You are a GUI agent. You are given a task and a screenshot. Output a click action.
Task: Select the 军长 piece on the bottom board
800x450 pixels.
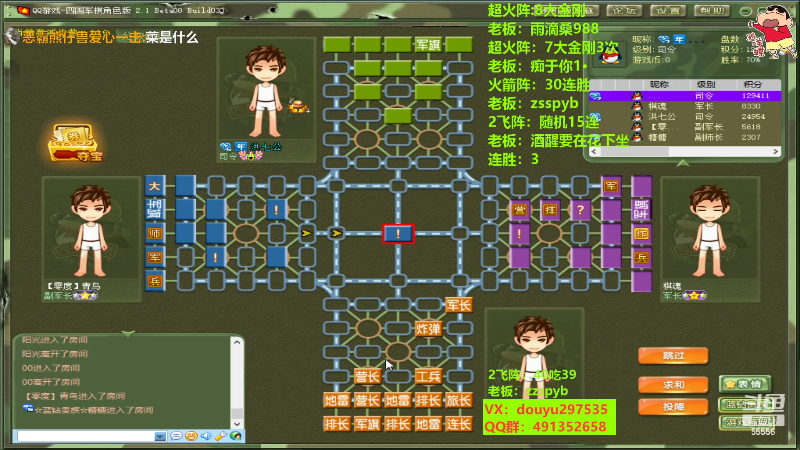[459, 305]
